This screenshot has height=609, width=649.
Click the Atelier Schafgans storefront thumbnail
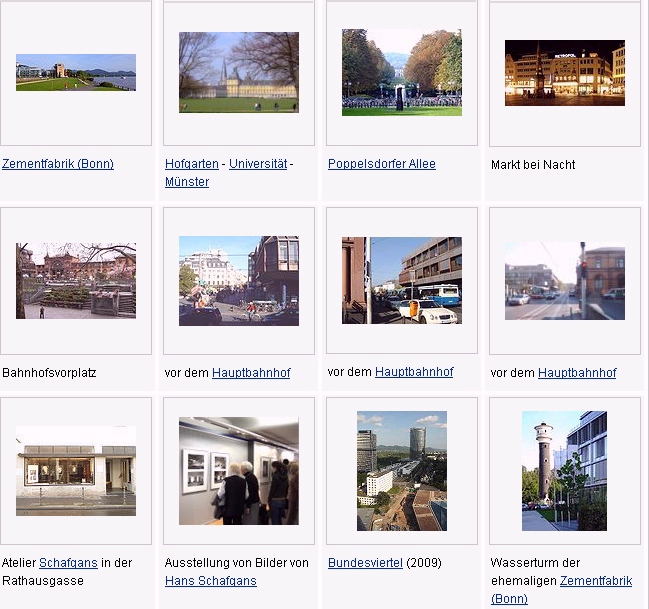pyautogui.click(x=76, y=470)
